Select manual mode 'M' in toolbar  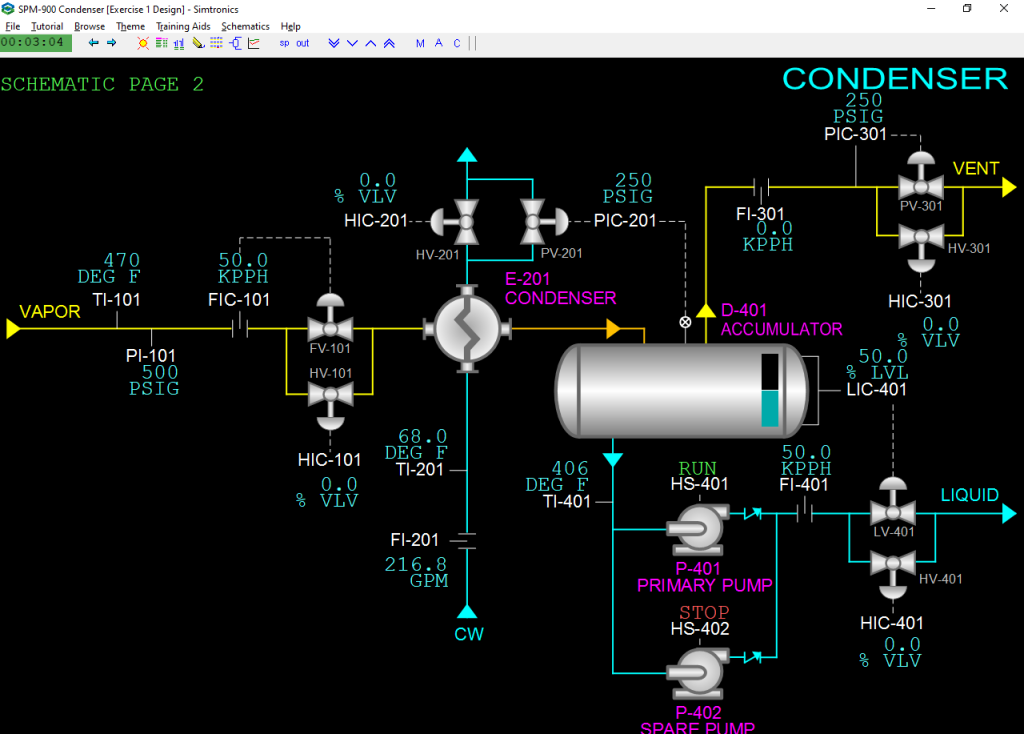coord(420,43)
